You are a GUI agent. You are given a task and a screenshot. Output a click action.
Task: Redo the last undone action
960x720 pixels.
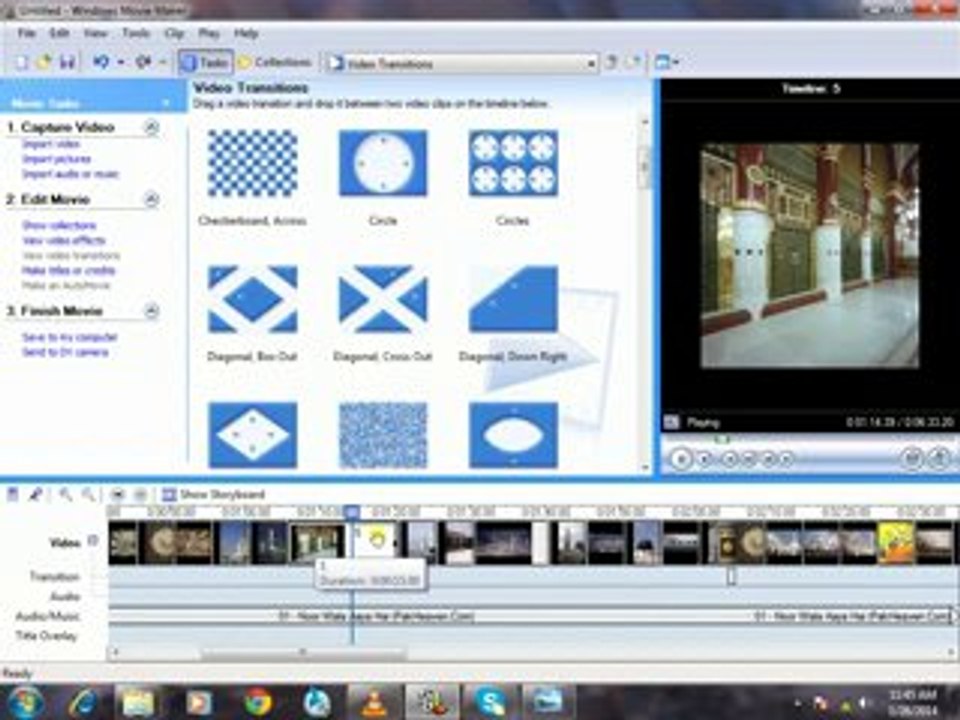coord(143,62)
